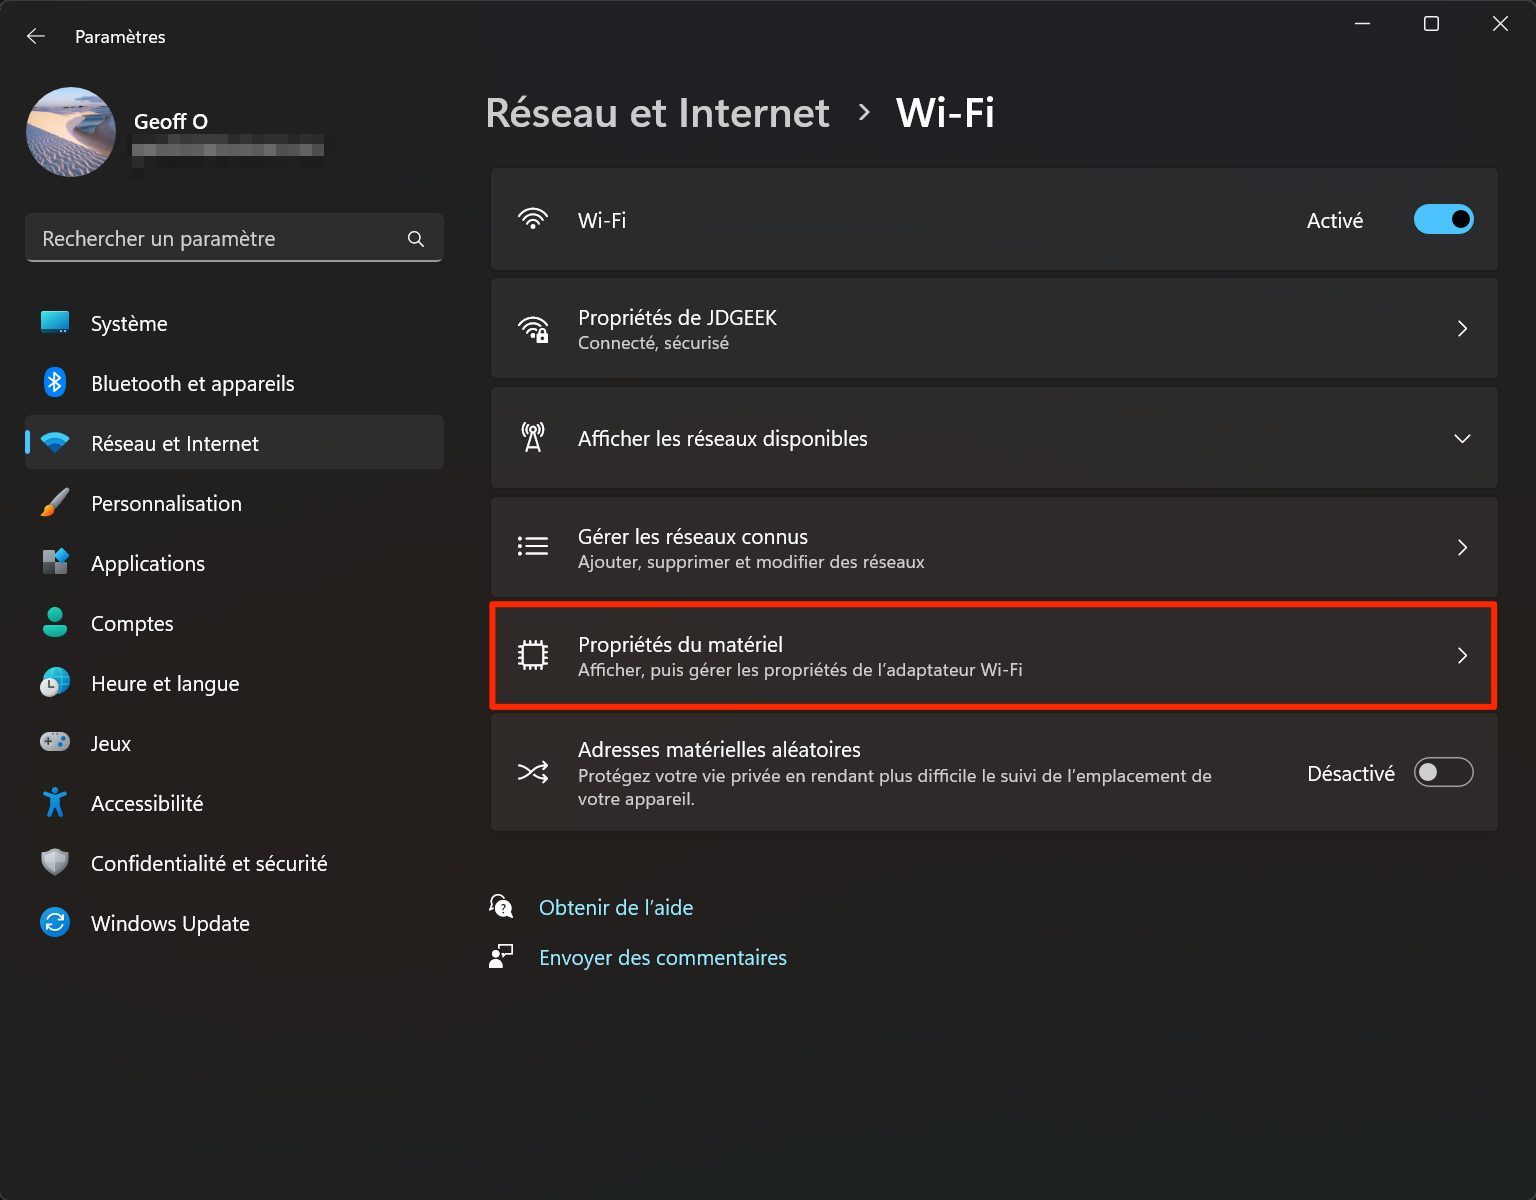Select Jeux in sidebar
The height and width of the screenshot is (1200, 1536).
click(x=234, y=743)
